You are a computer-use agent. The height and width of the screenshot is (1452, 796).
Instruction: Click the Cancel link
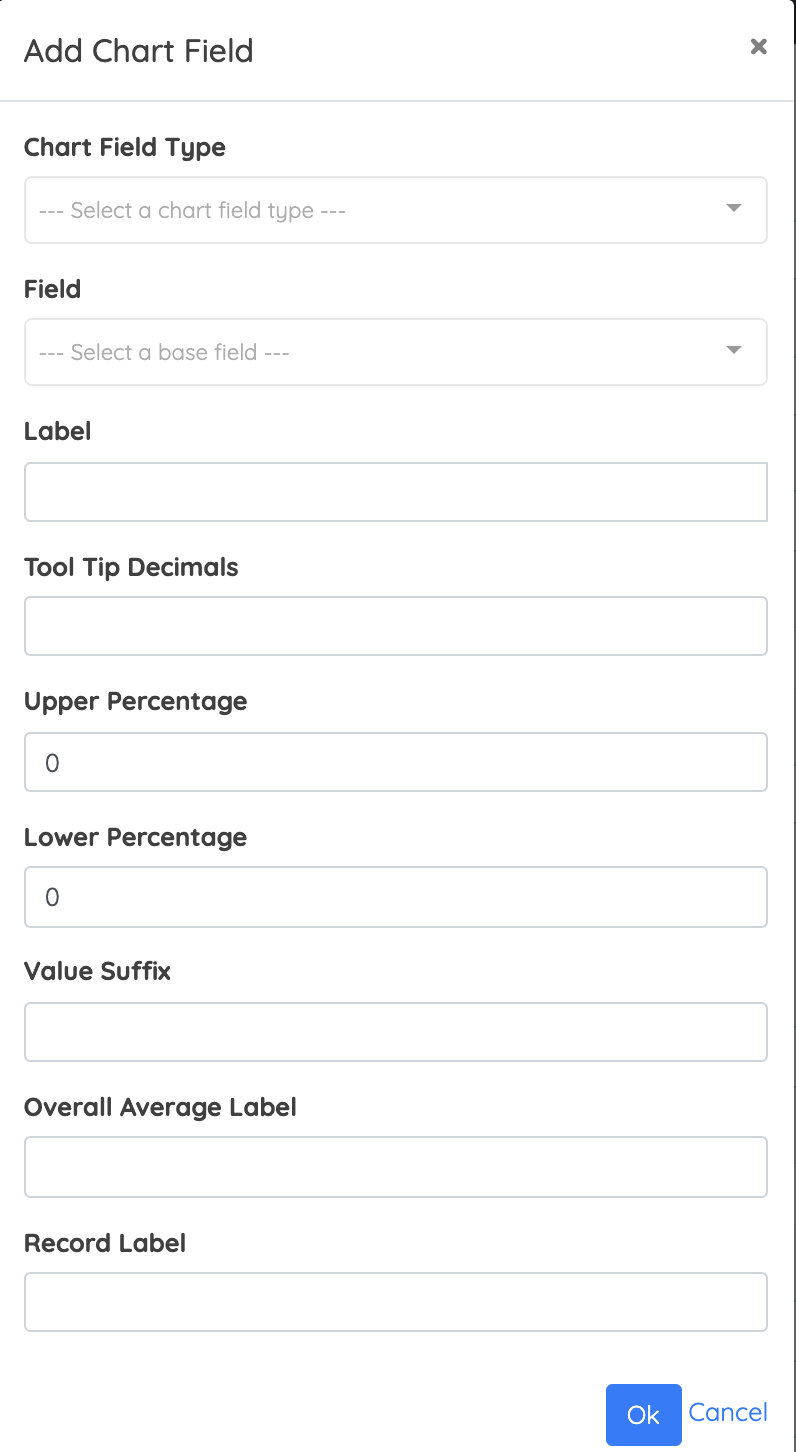click(728, 1412)
